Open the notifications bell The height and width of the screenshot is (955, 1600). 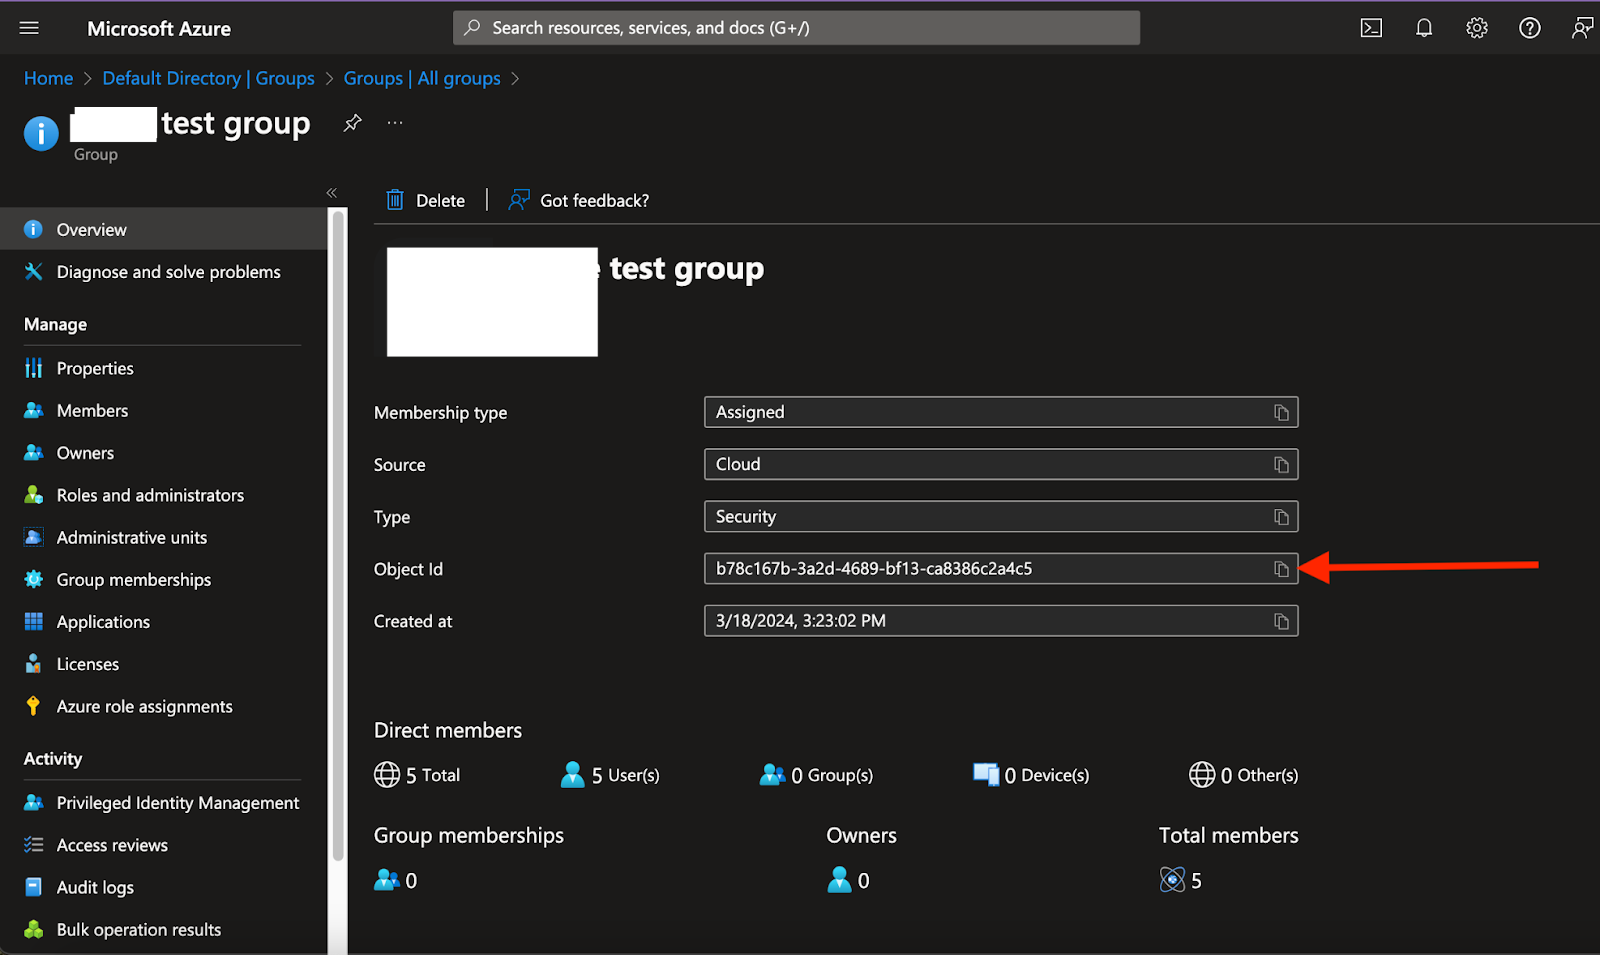(x=1424, y=28)
